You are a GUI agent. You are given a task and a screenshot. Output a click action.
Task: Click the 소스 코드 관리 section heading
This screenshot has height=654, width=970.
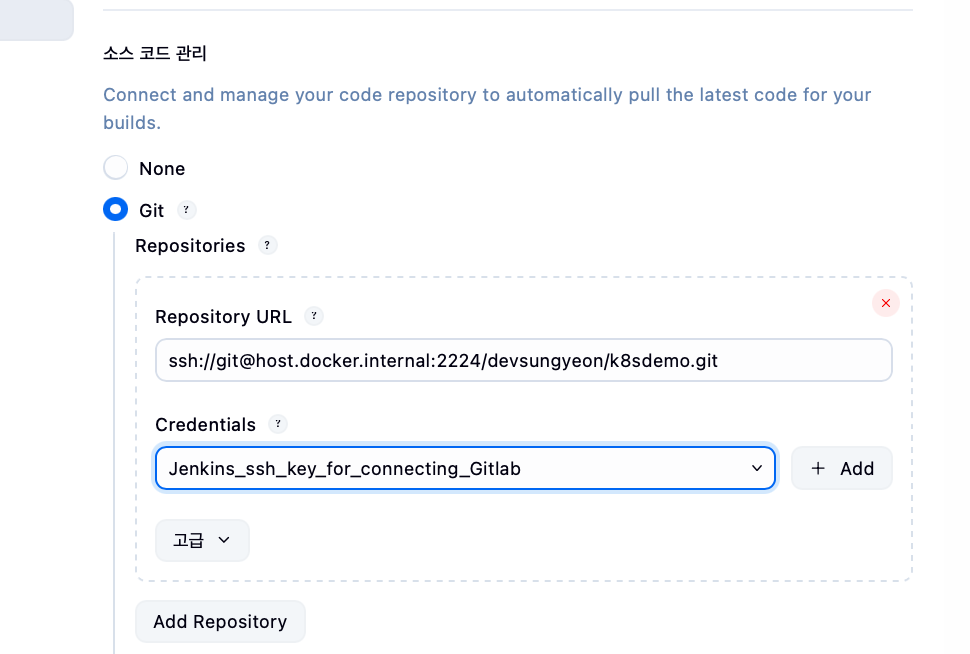click(155, 53)
